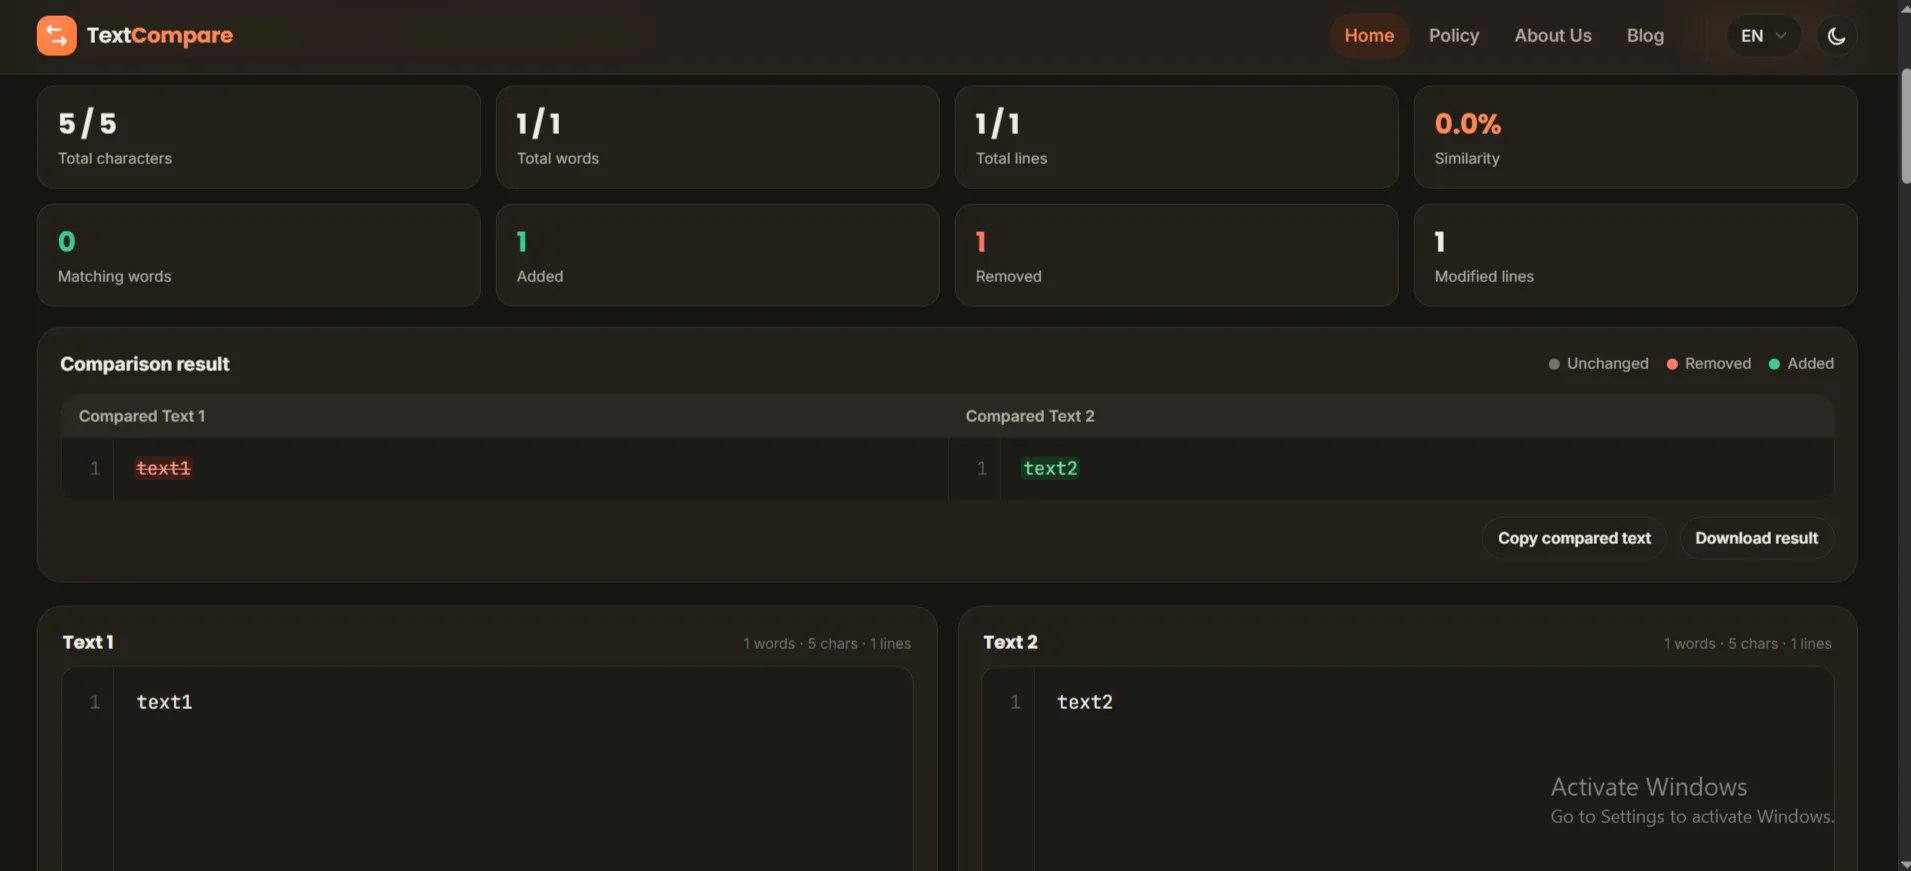The width and height of the screenshot is (1911, 871).
Task: Click the Comparison result heading
Action: click(145, 364)
